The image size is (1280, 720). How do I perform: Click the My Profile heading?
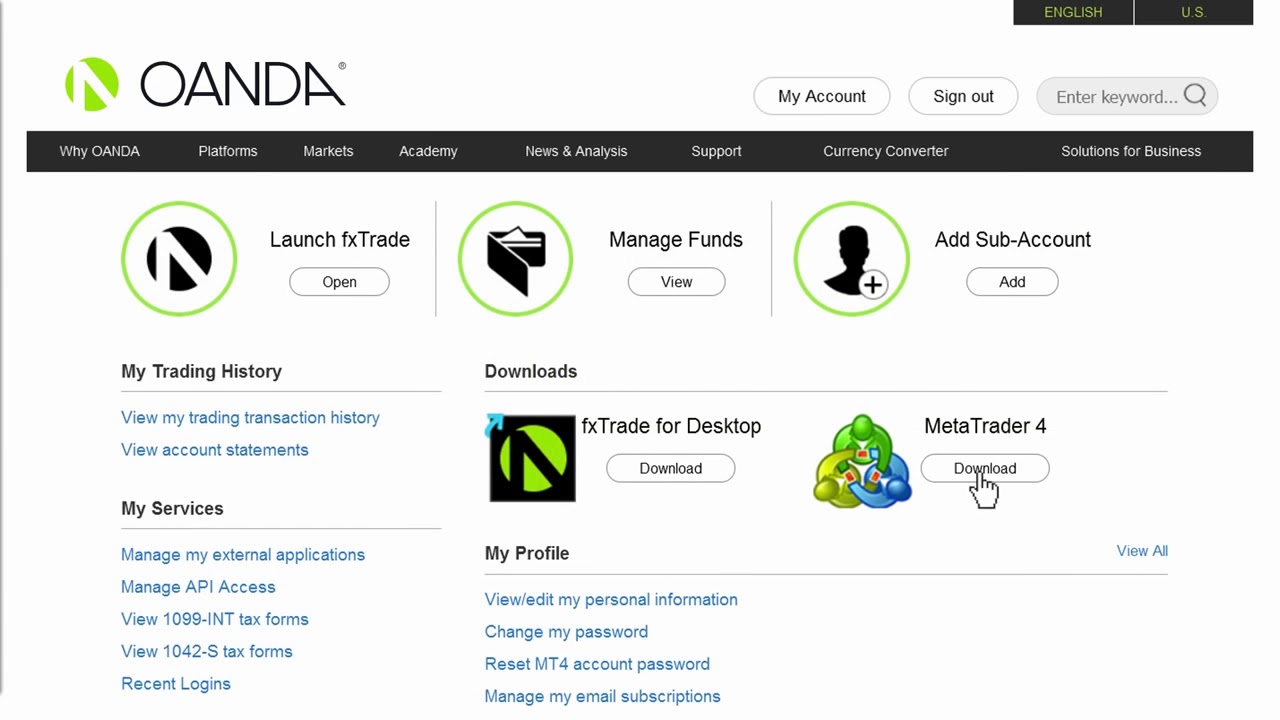527,553
